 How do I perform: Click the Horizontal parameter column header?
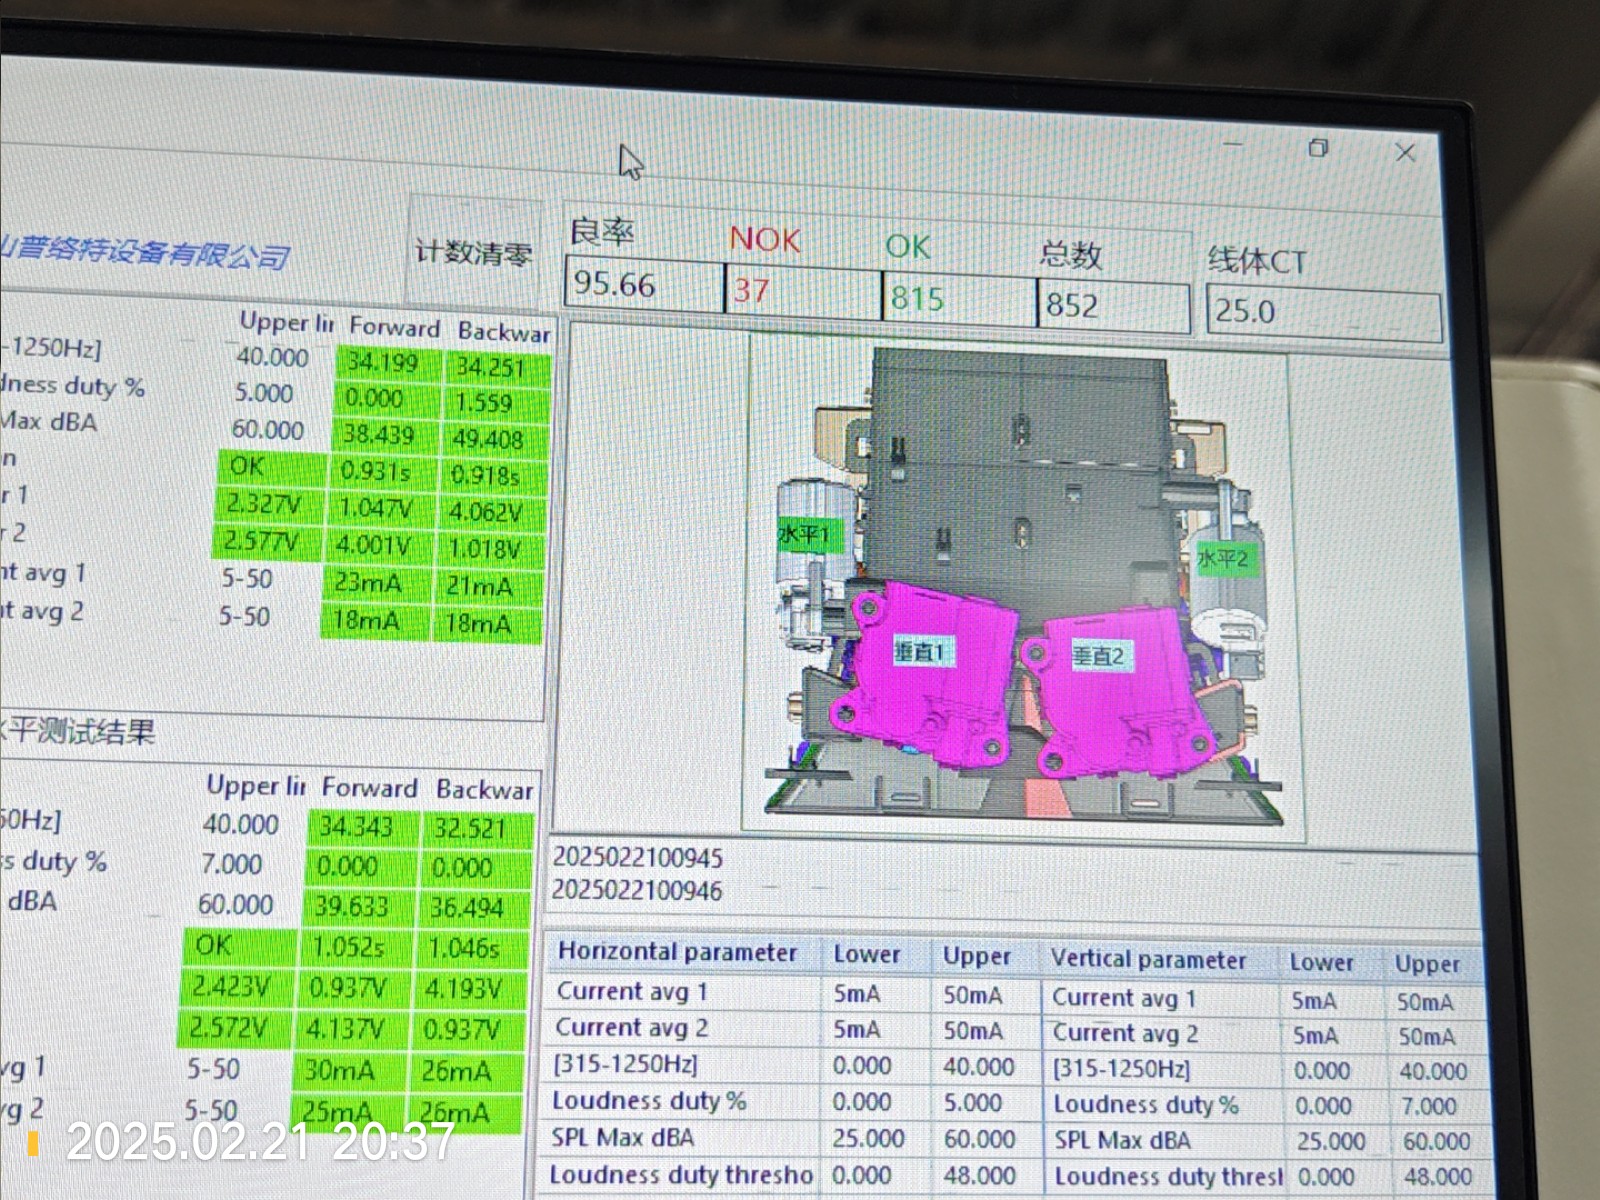(x=678, y=952)
